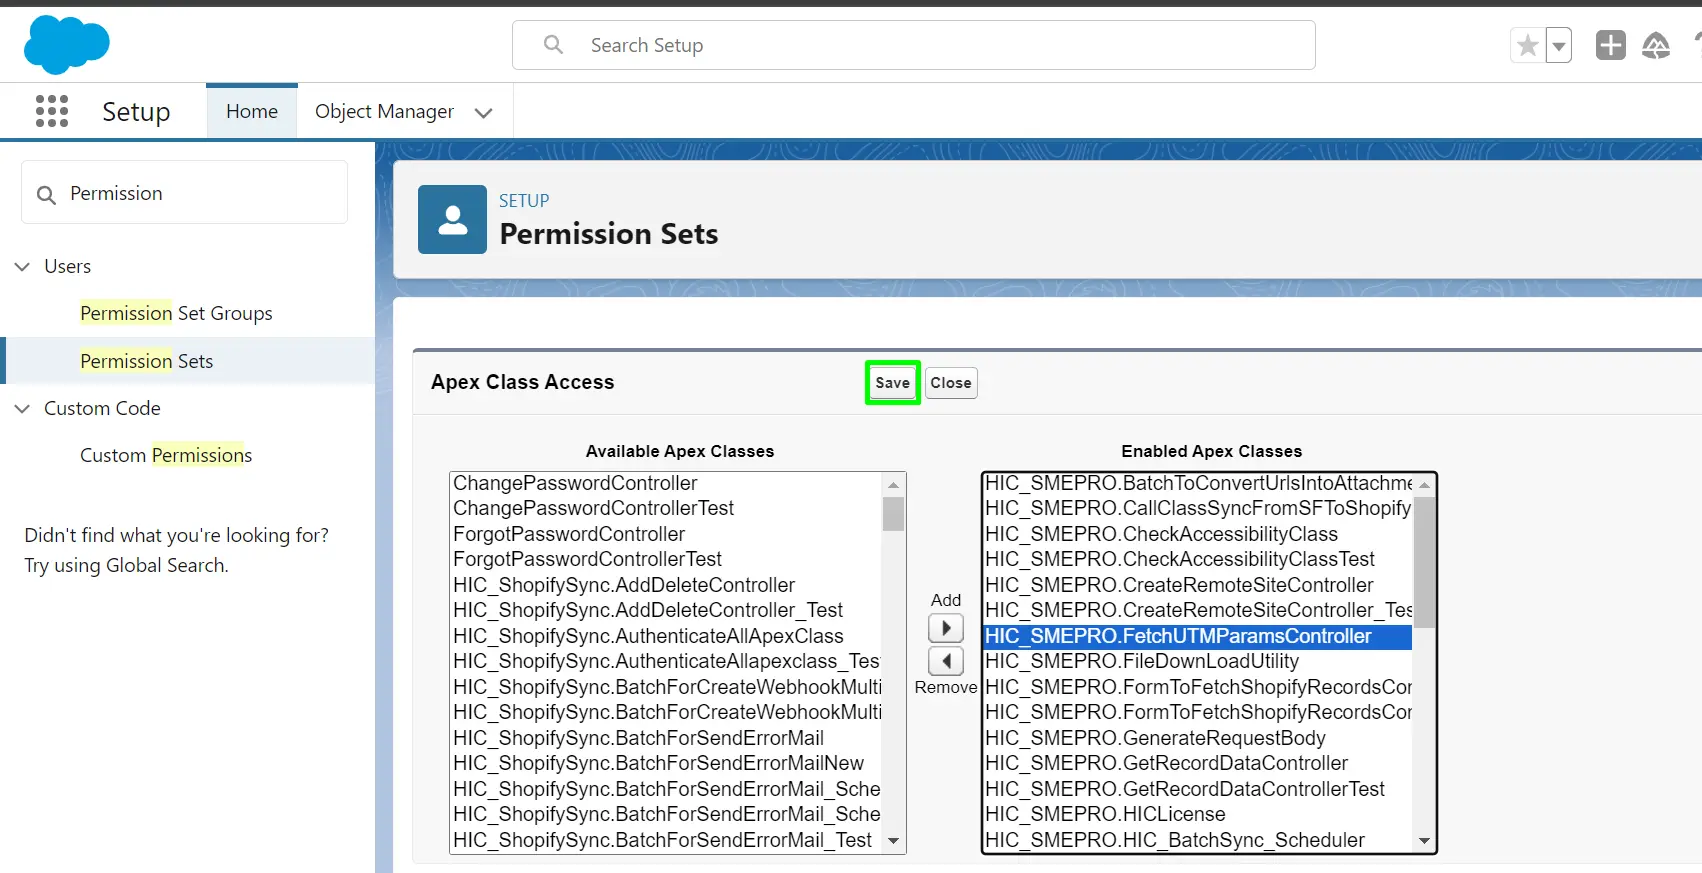Screen dimensions: 1702x873
Task: Collapse the Custom Code section
Action: (x=22, y=408)
